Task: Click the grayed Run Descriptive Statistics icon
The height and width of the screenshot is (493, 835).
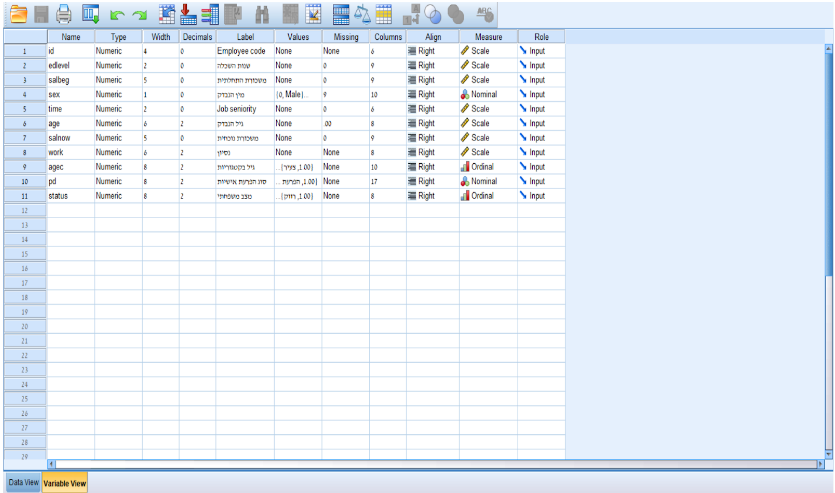Action: [x=233, y=14]
